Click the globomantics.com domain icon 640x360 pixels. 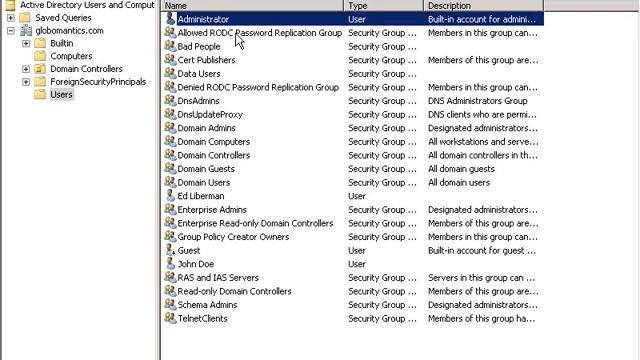tap(26, 30)
